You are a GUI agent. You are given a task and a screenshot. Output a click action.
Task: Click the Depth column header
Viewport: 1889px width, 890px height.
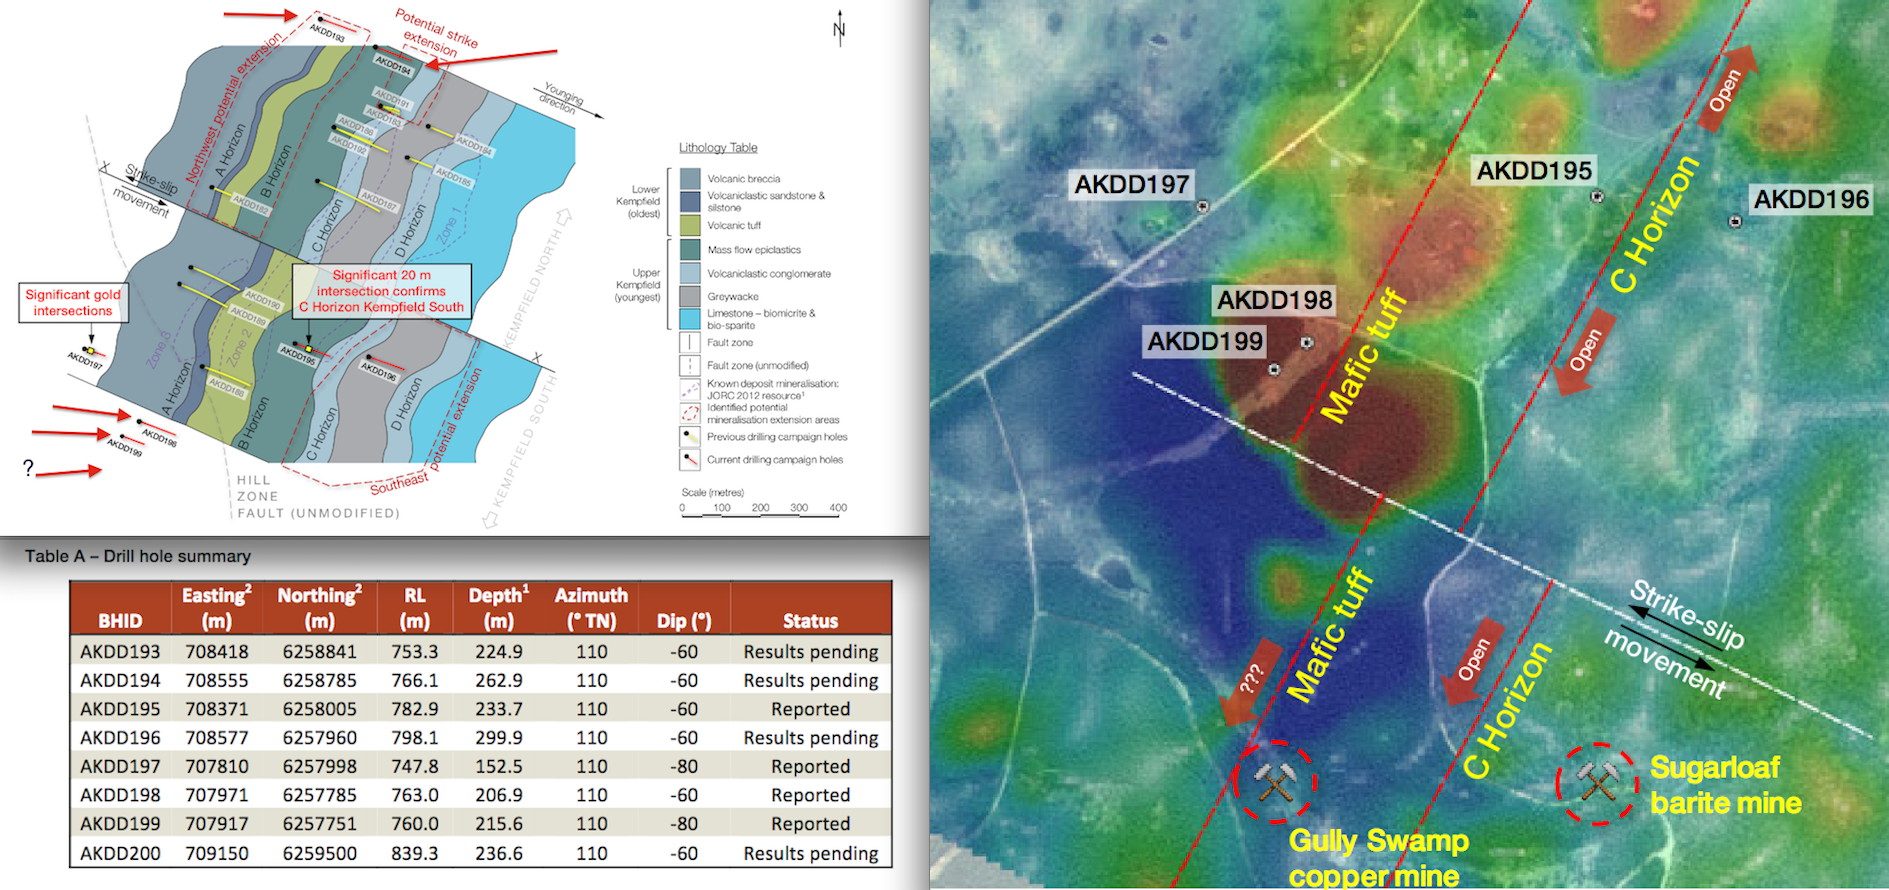[499, 607]
